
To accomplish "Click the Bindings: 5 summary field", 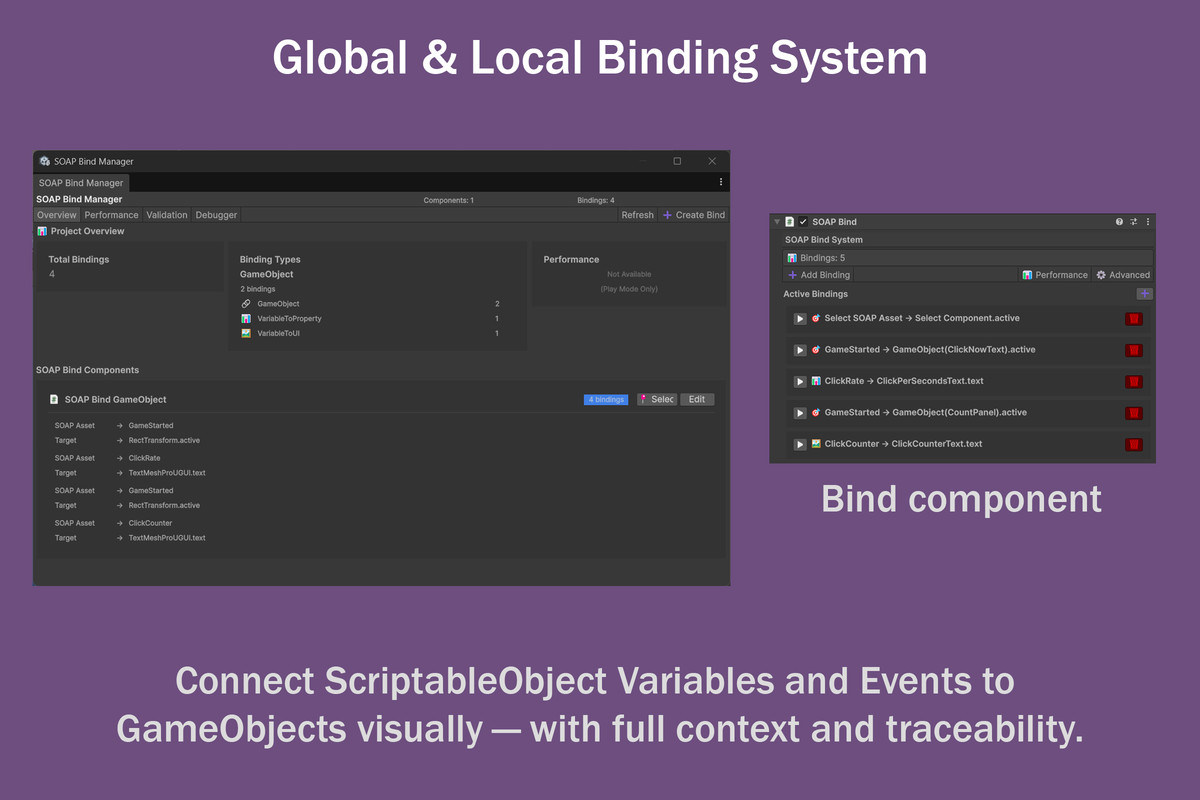I will tap(968, 258).
